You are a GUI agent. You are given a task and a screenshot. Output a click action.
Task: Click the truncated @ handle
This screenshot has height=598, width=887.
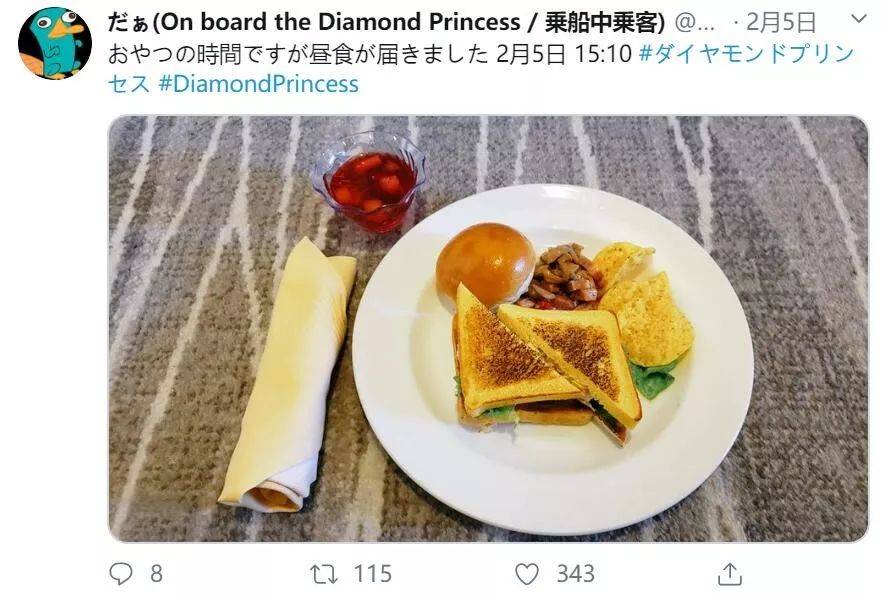(x=696, y=23)
